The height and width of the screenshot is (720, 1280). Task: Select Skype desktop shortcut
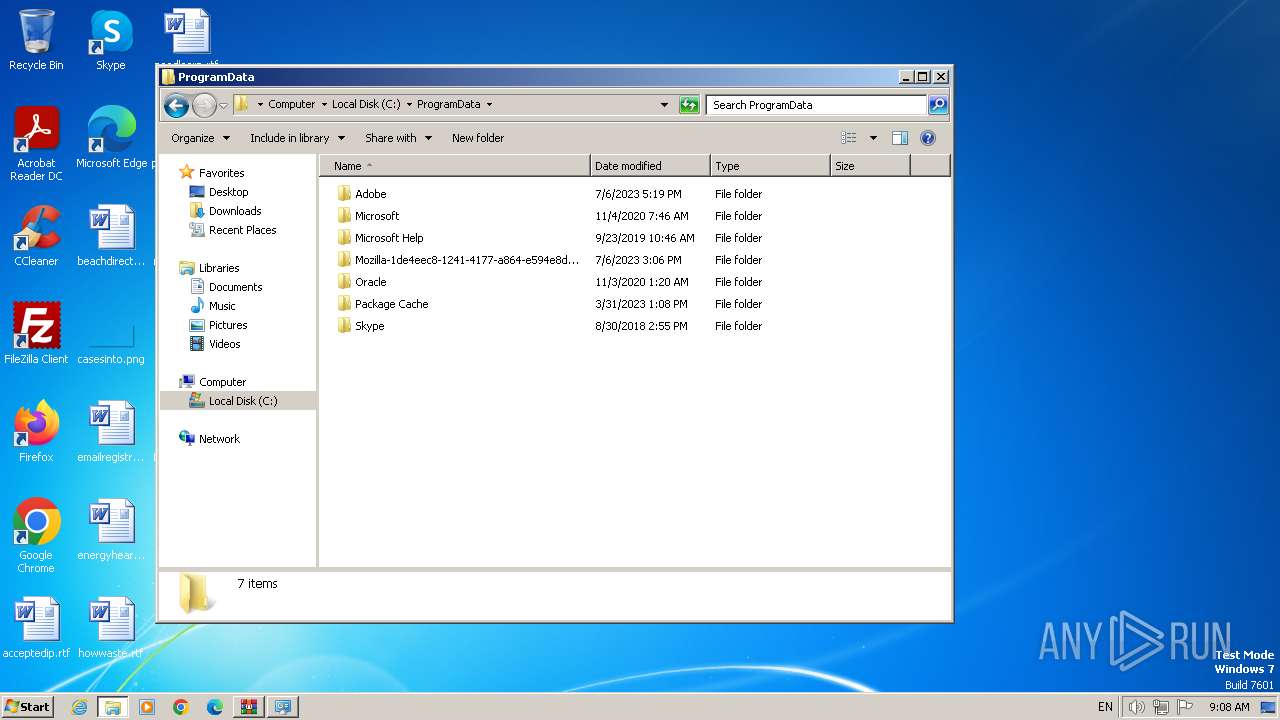point(111,40)
